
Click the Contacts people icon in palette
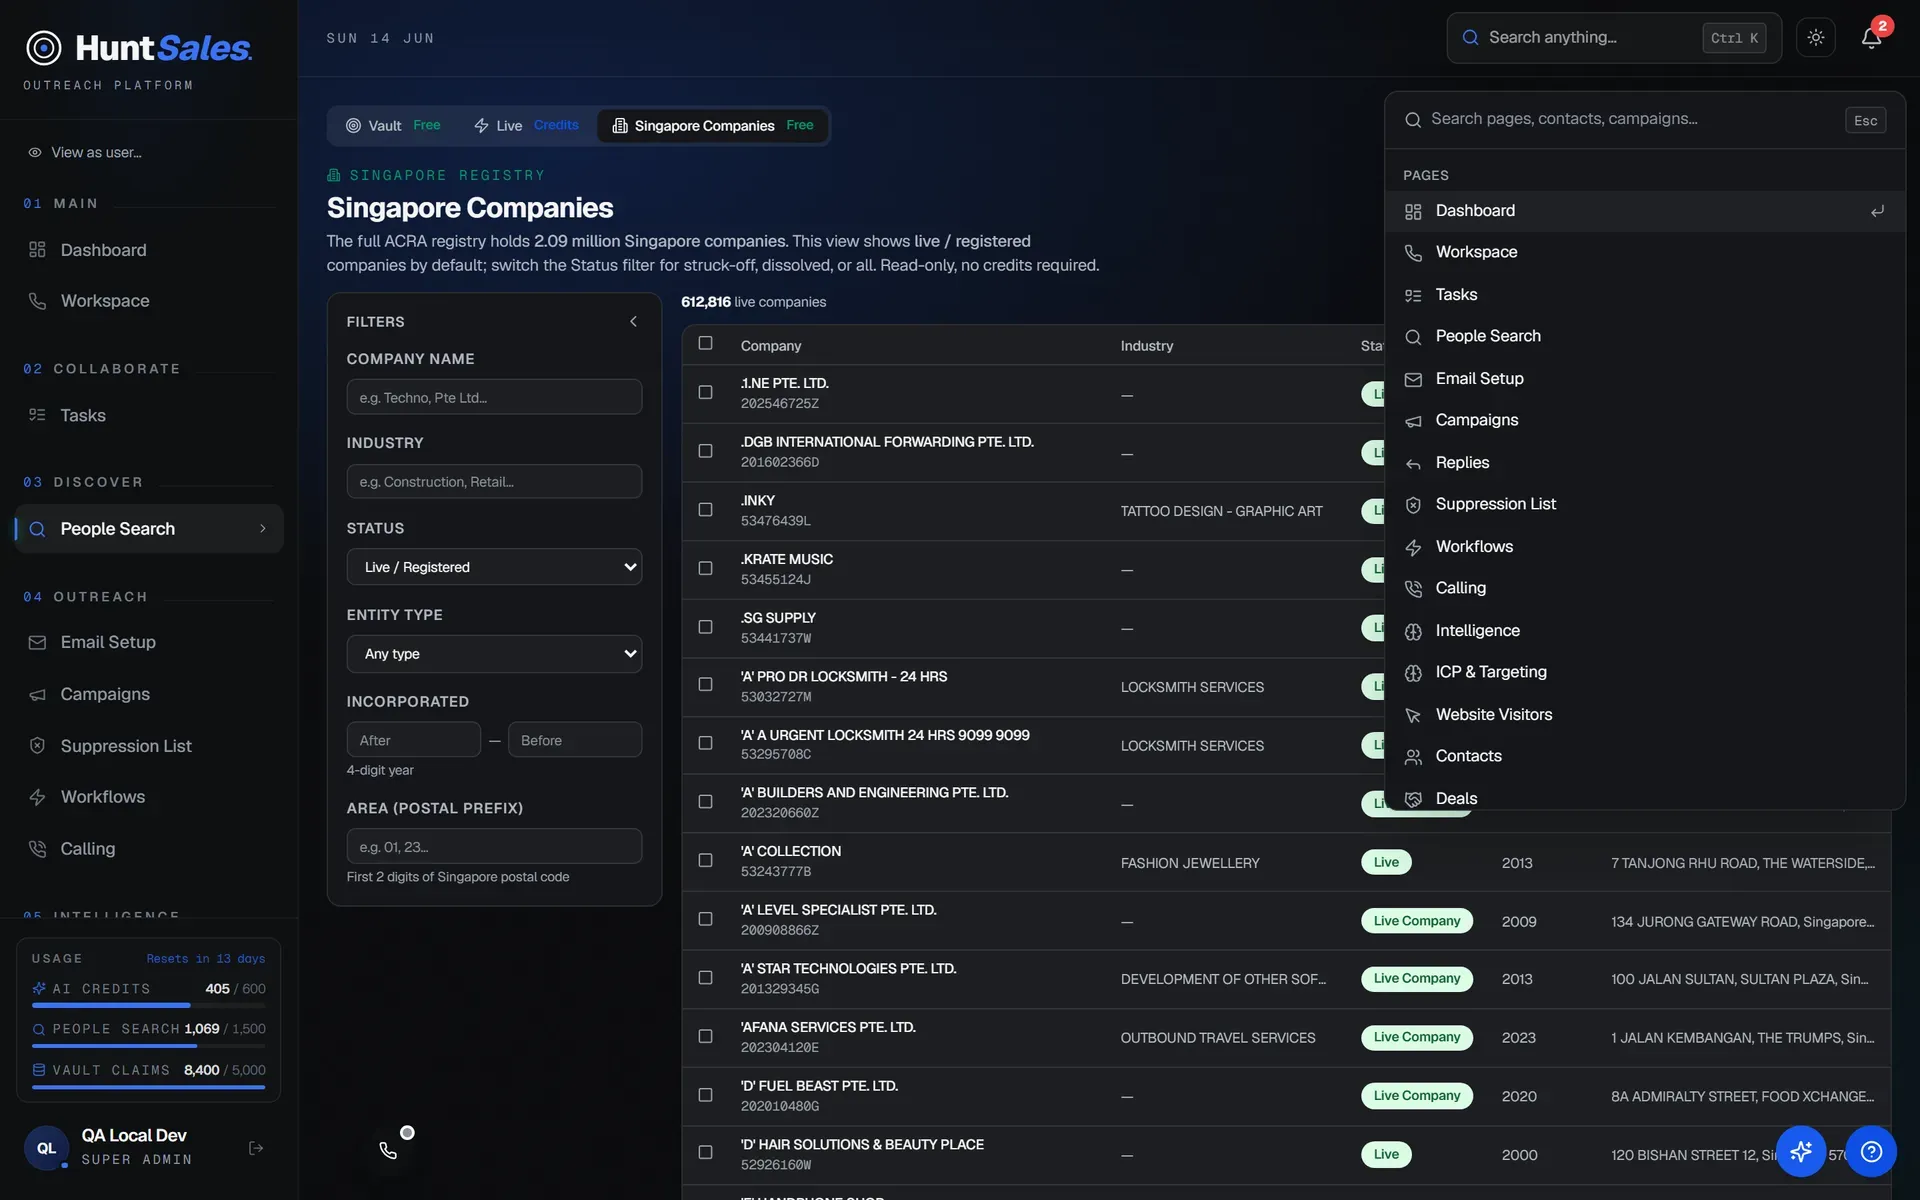point(1413,757)
